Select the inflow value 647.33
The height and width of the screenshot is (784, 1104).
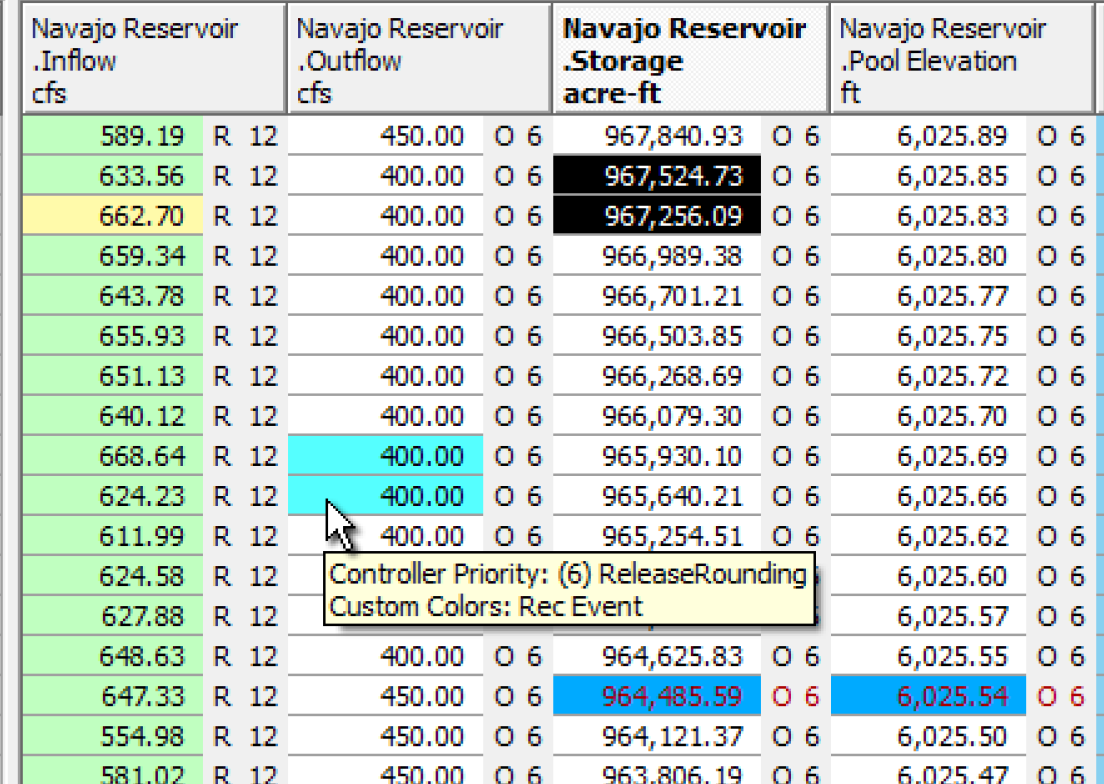coord(114,696)
